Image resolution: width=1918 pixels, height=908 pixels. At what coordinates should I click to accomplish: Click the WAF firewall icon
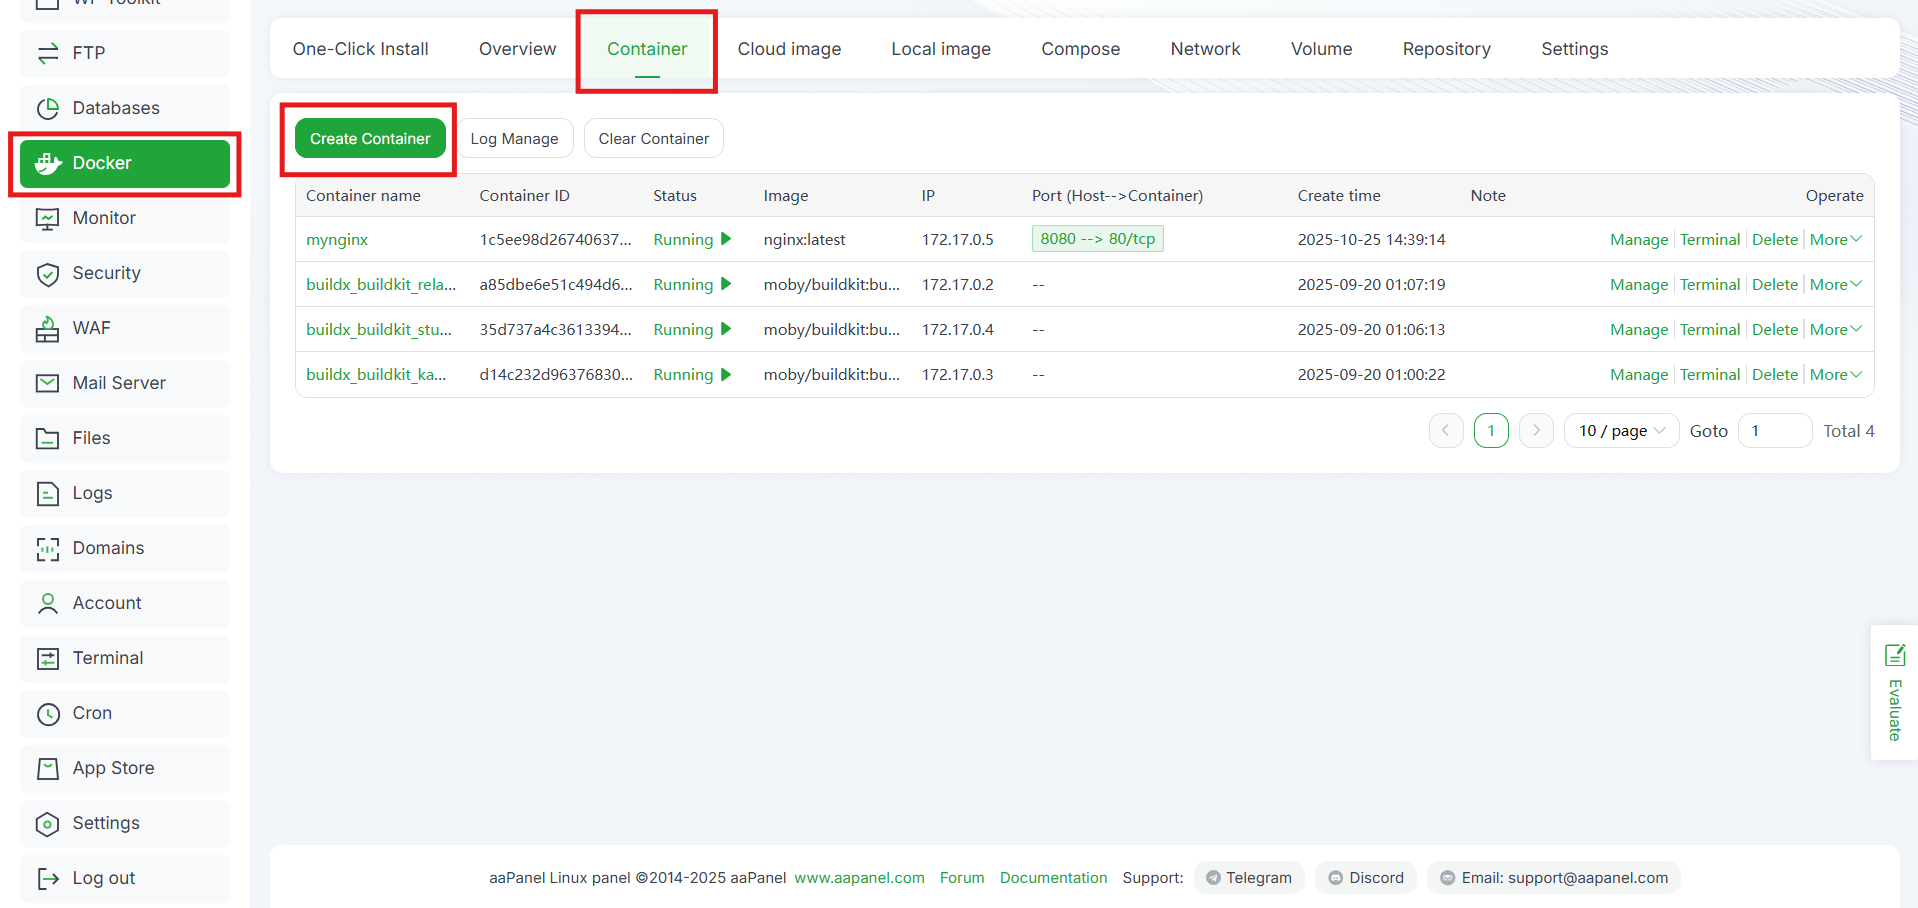[x=48, y=328]
